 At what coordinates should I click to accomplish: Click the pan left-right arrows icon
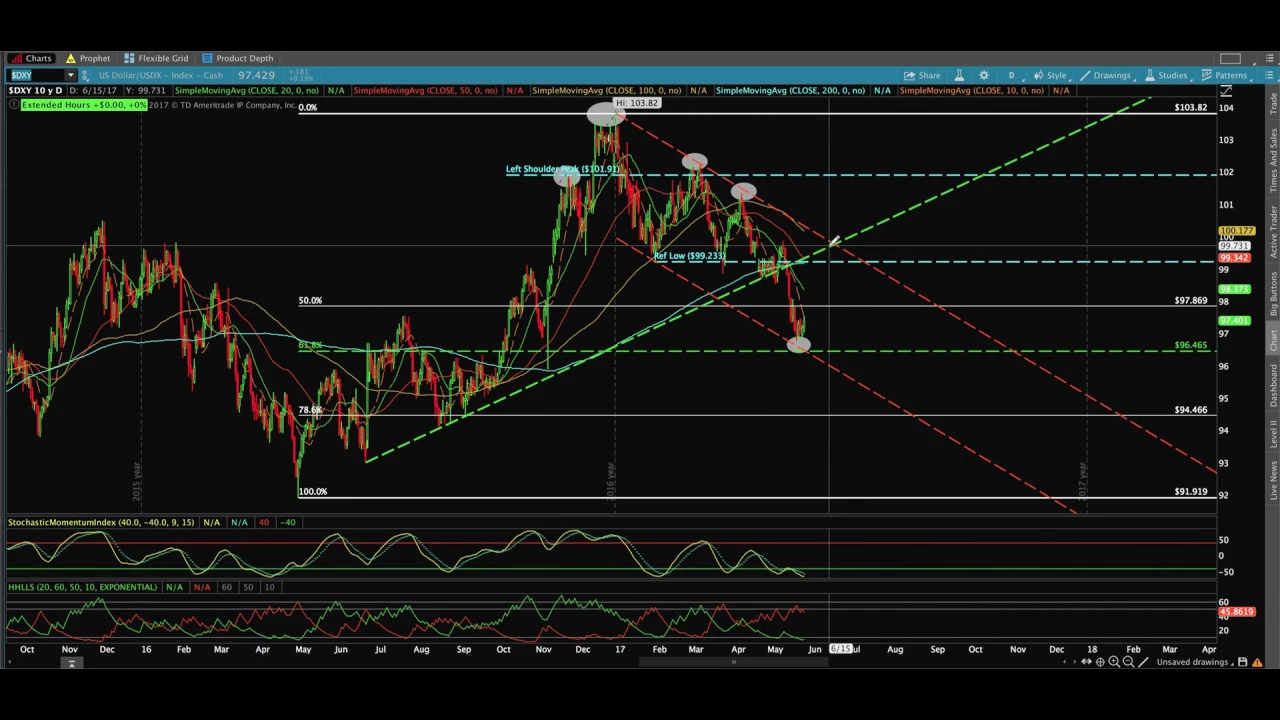[x=1084, y=662]
